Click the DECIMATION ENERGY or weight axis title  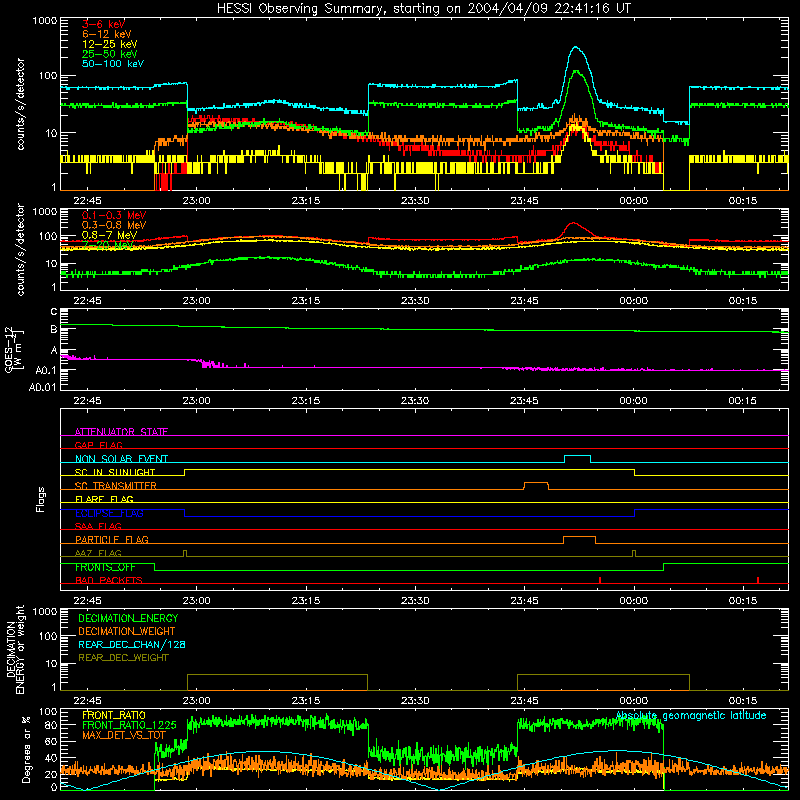(x=15, y=649)
